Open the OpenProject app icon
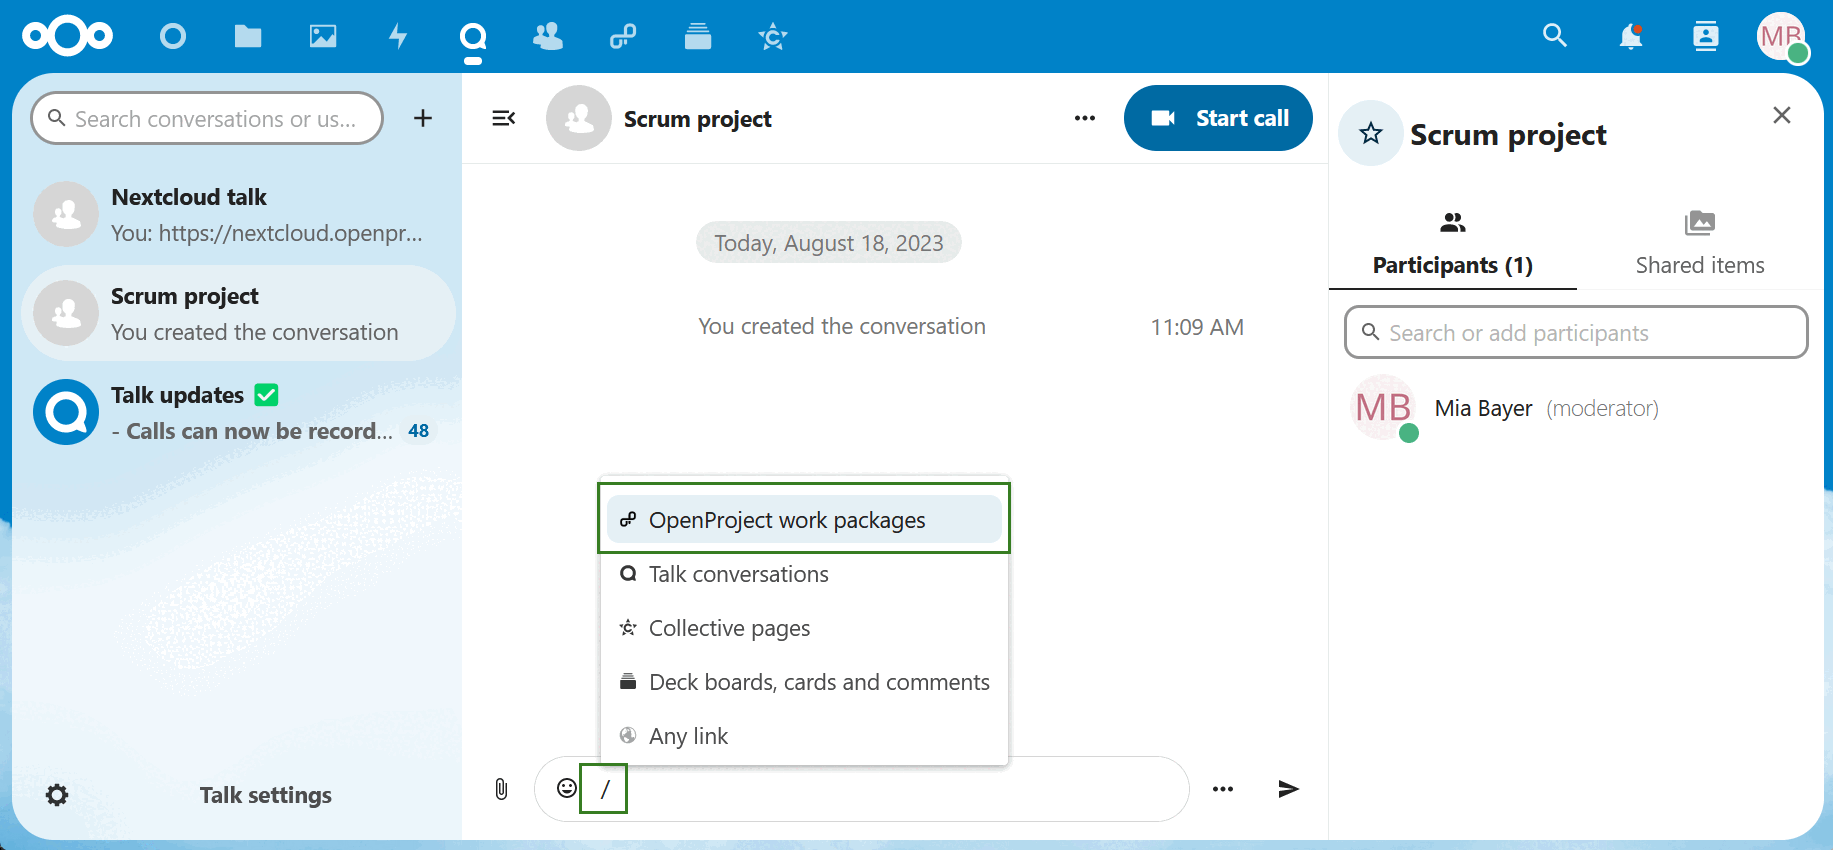 coord(623,37)
